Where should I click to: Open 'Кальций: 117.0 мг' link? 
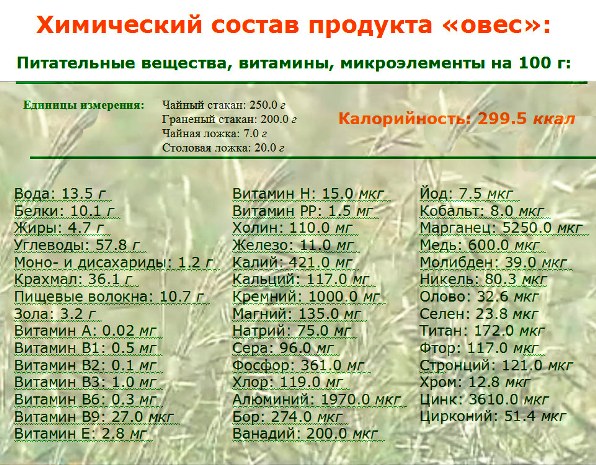coord(301,279)
